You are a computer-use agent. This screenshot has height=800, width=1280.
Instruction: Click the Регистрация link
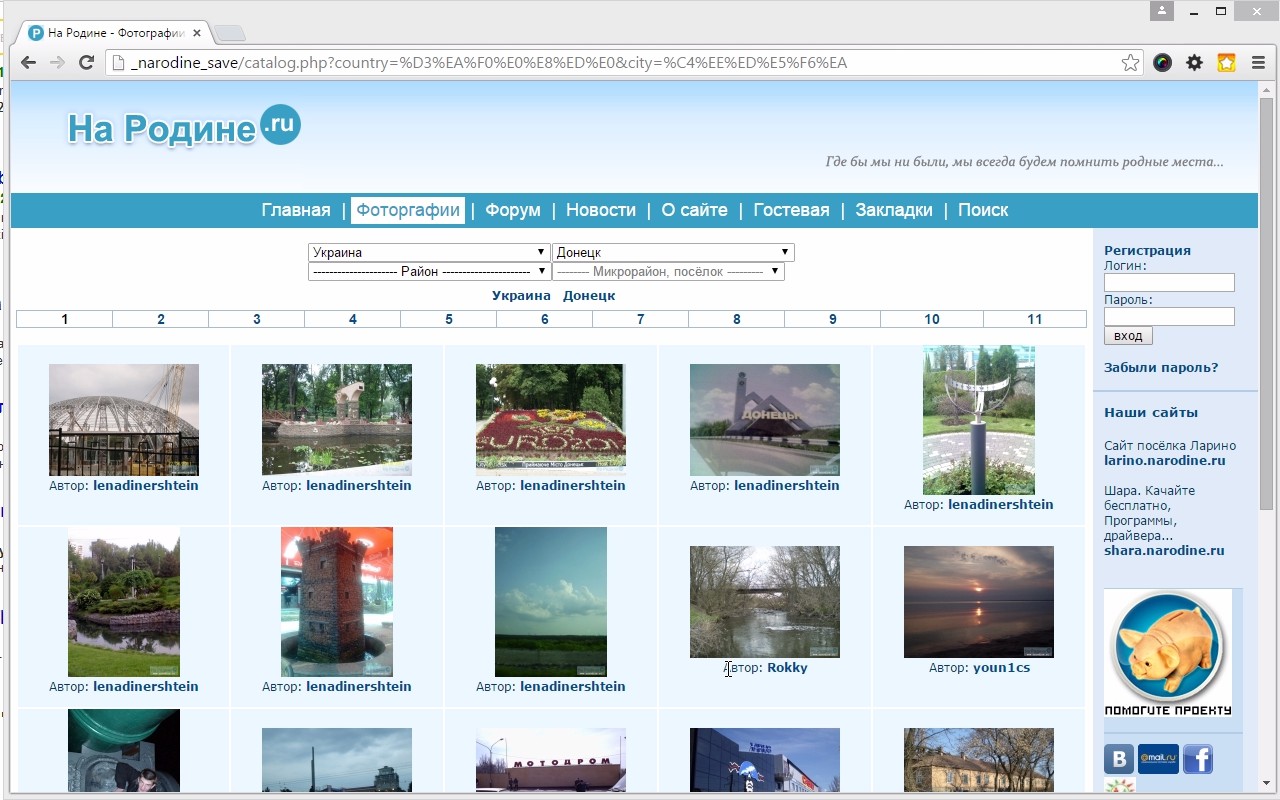[x=1147, y=251]
